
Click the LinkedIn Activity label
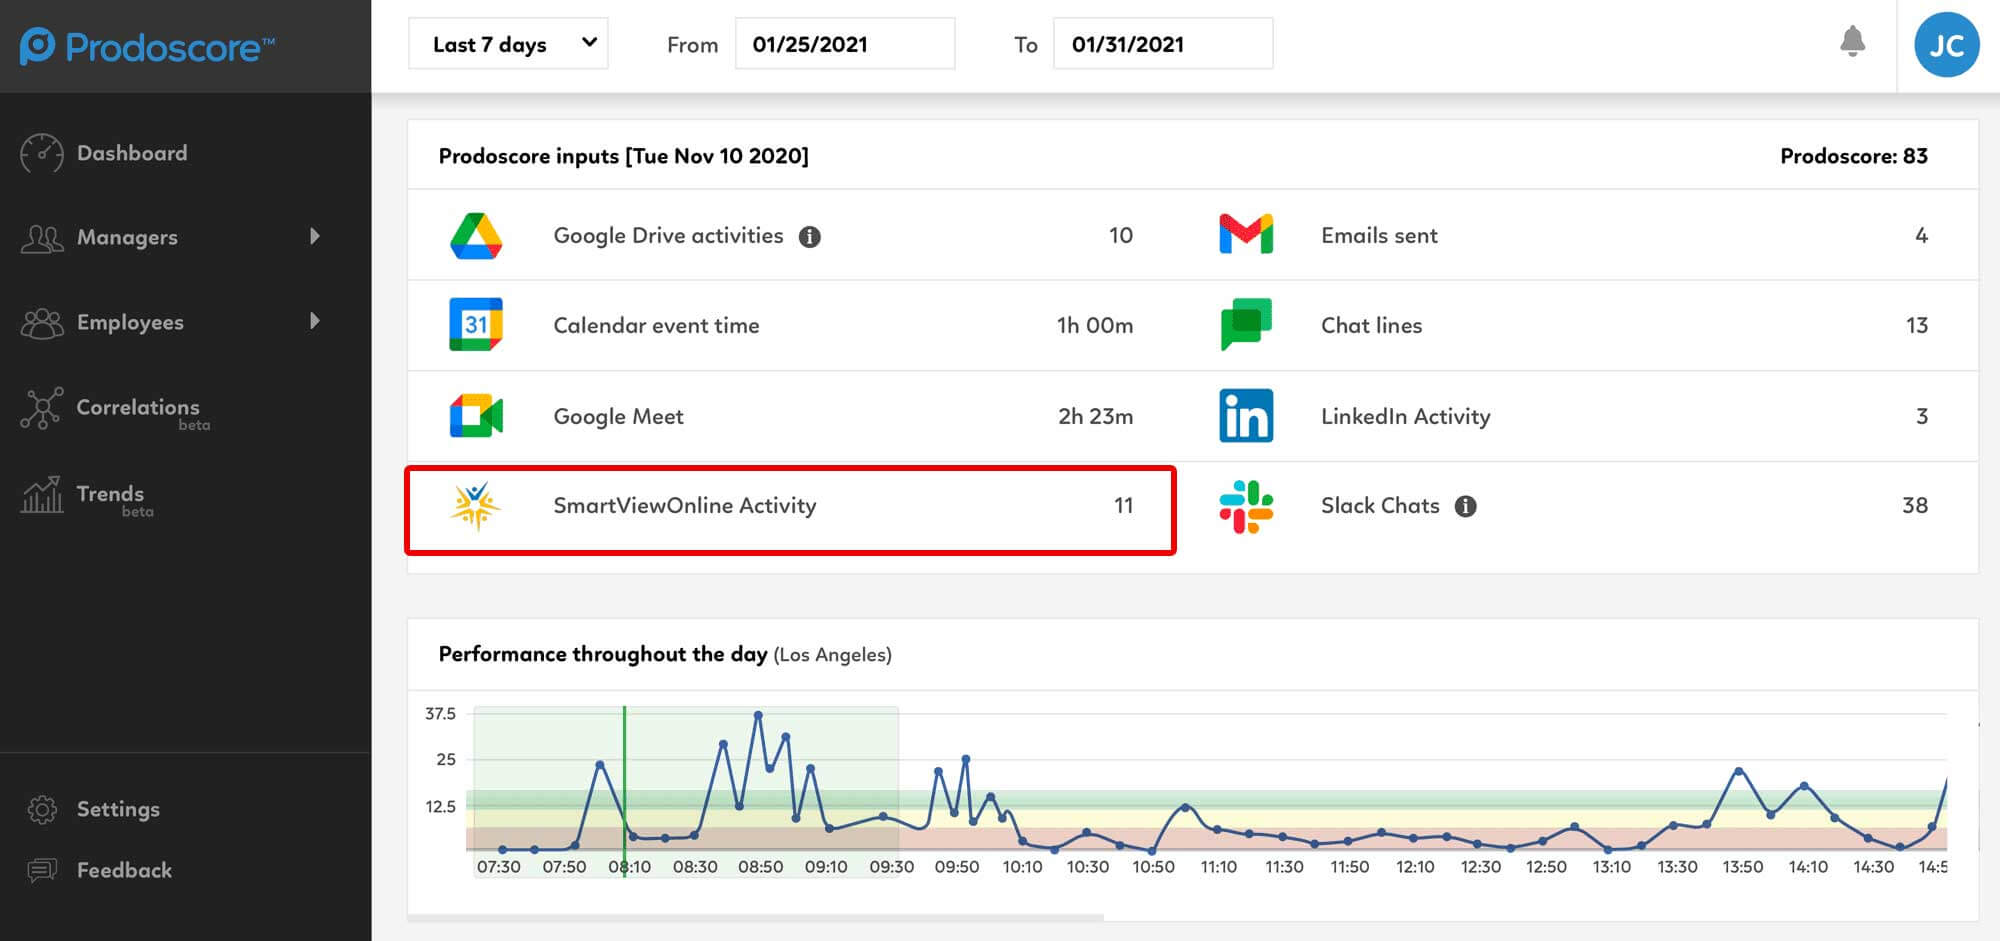click(x=1405, y=416)
